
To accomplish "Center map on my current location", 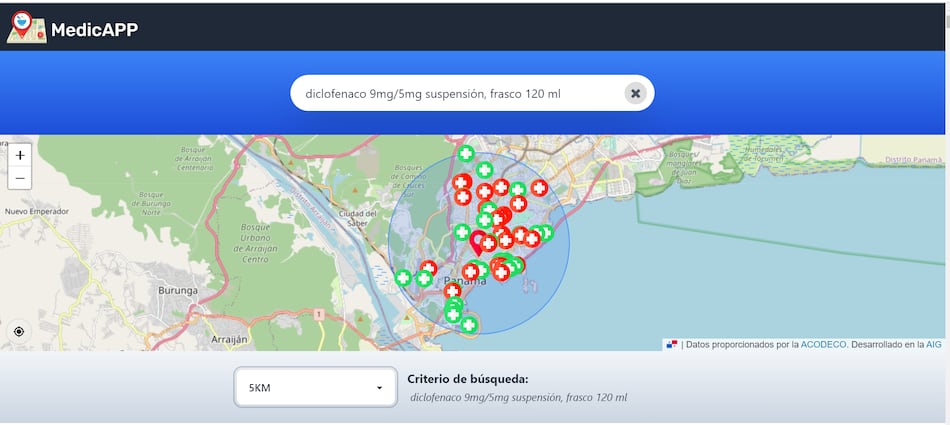I will (x=20, y=331).
